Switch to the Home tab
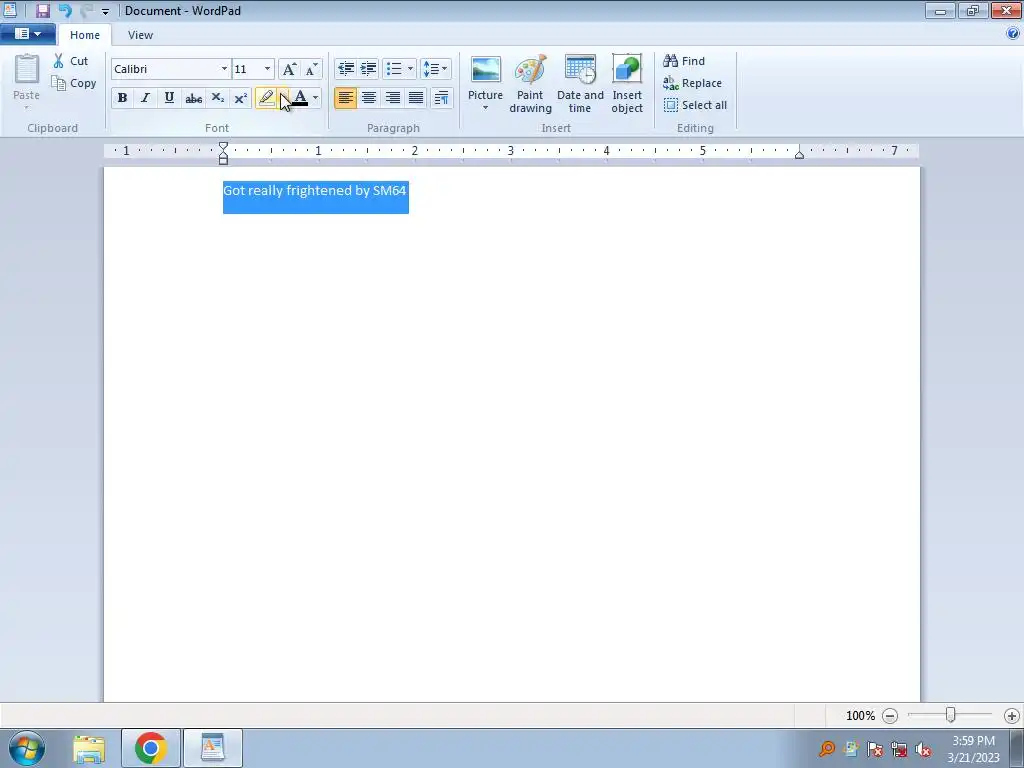Screen dimensions: 1024x768 pos(85,35)
